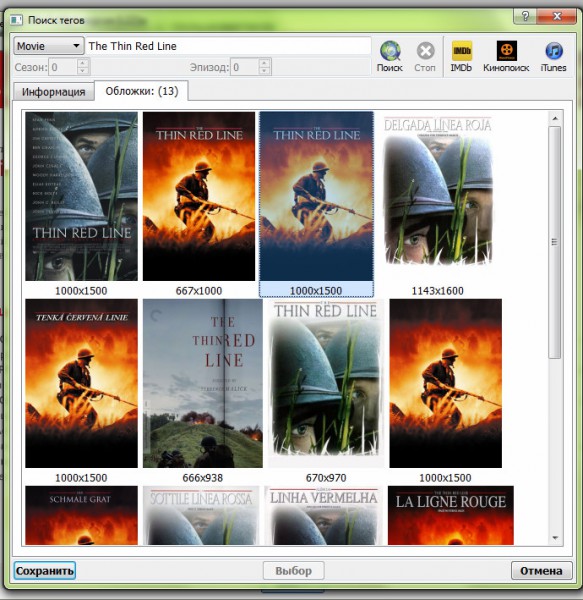The image size is (583, 600).
Task: Select the 670x970 helmet cover
Action: (326, 383)
